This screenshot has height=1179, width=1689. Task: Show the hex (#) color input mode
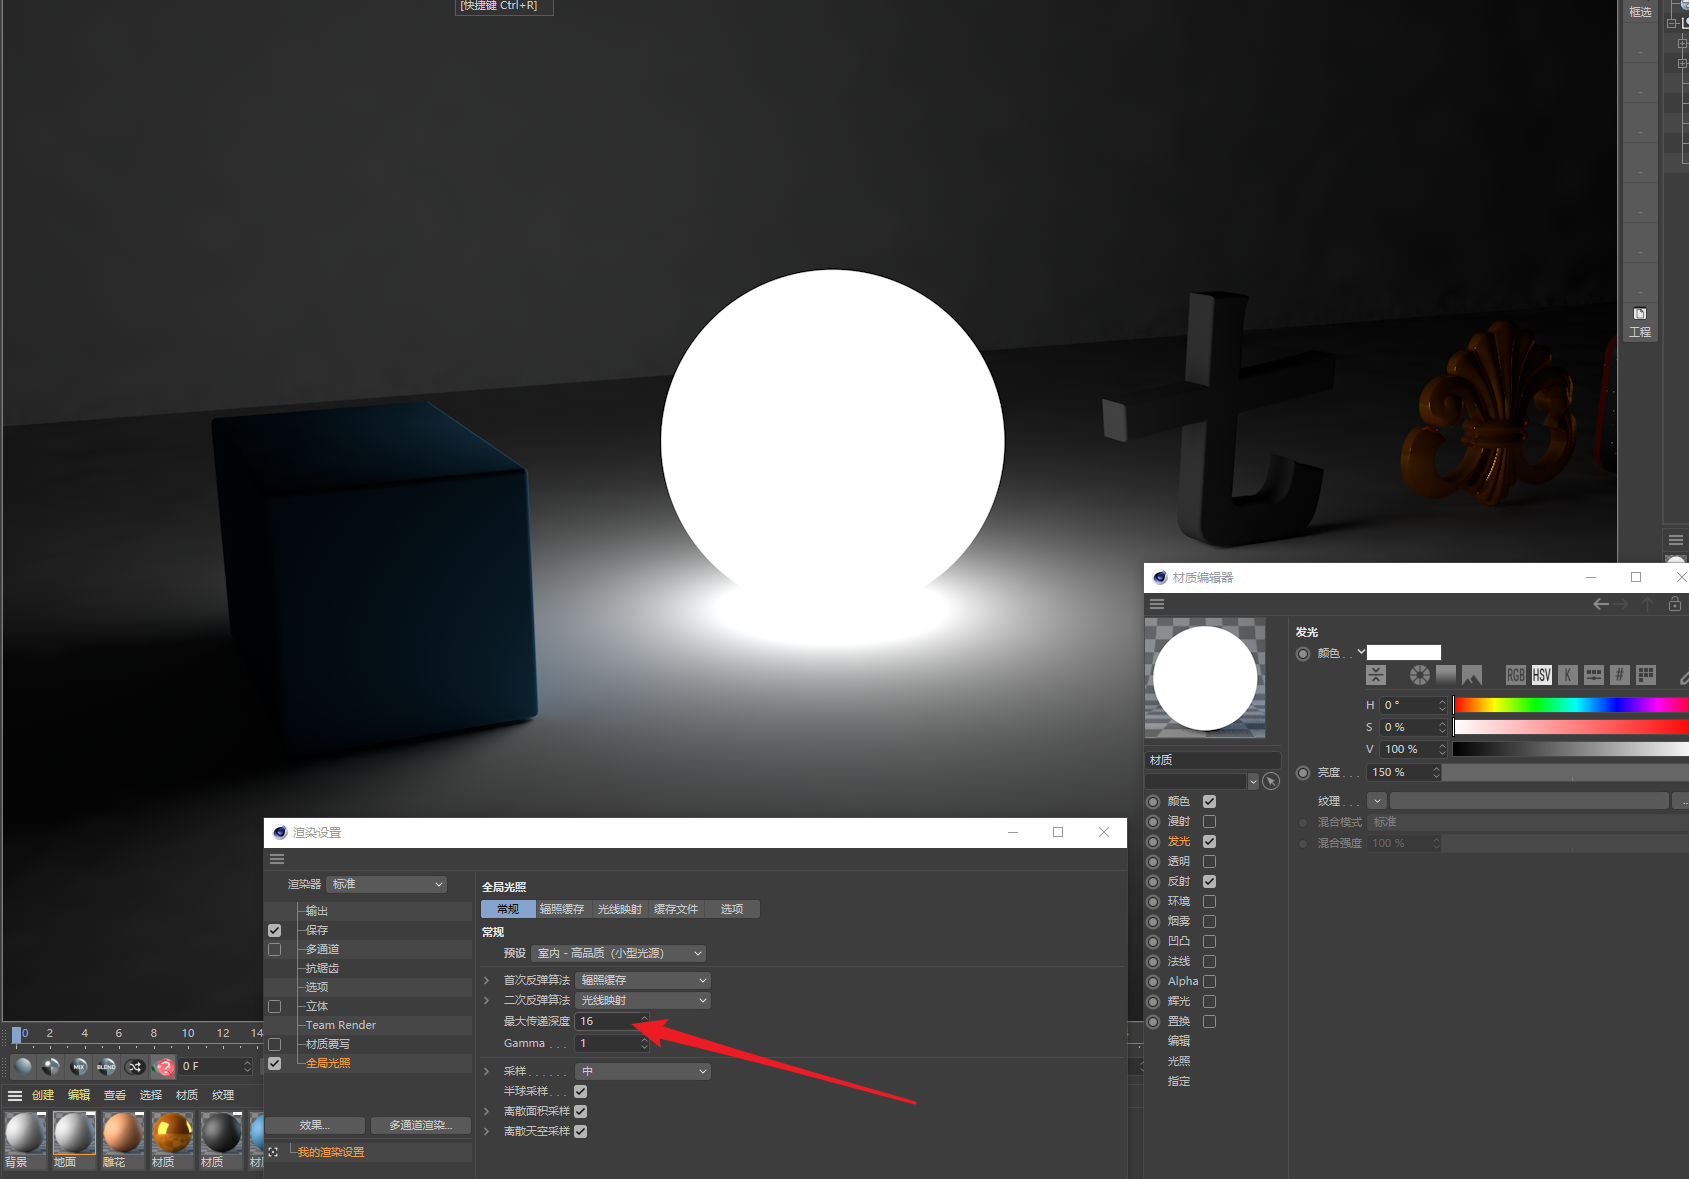click(x=1620, y=675)
